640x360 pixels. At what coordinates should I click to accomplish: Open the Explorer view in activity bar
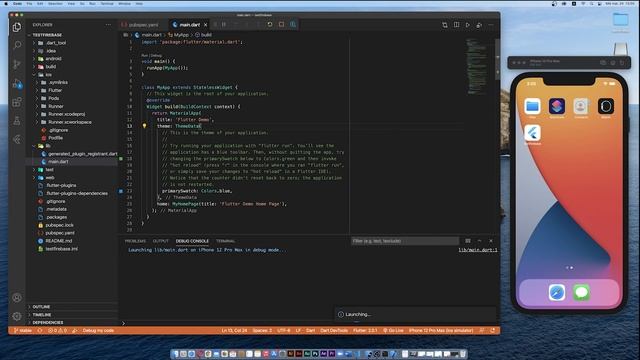17,27
